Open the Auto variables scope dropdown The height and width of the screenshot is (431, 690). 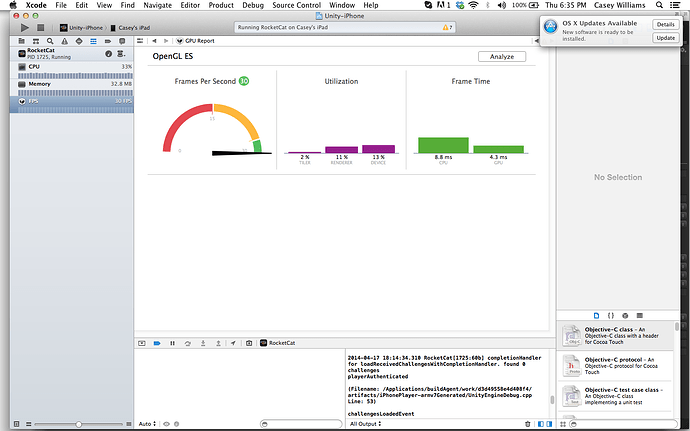(147, 424)
